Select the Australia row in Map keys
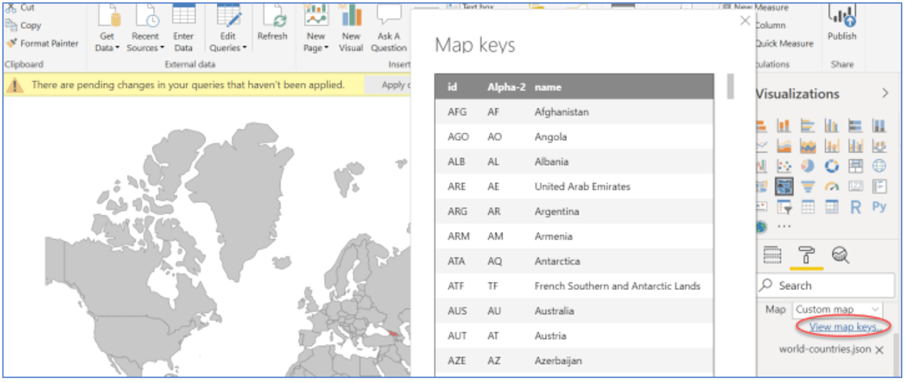The height and width of the screenshot is (382, 905). point(574,310)
